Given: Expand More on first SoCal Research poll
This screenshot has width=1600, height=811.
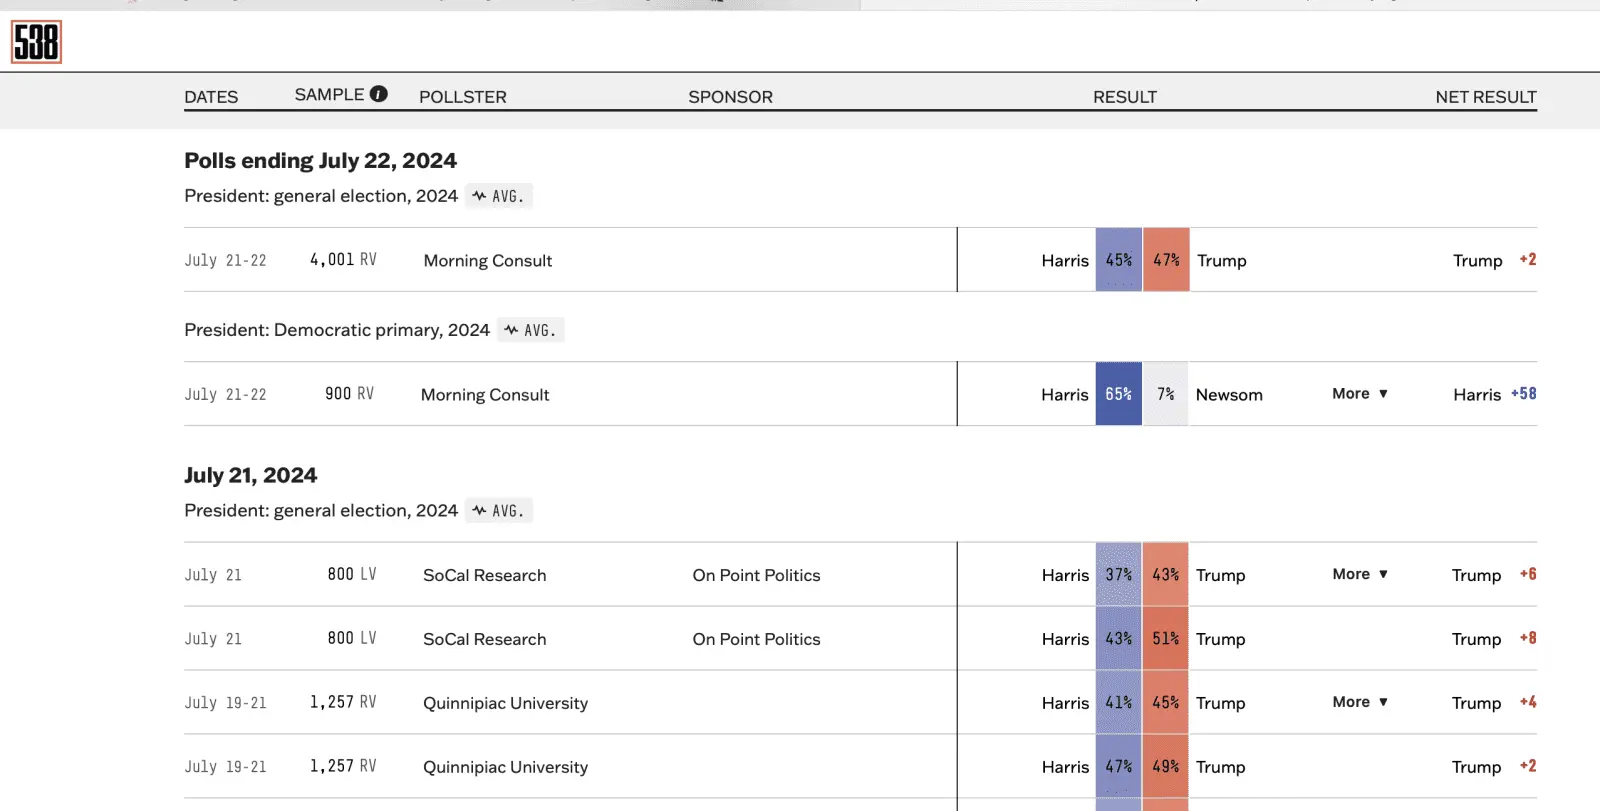Looking at the screenshot, I should point(1360,574).
